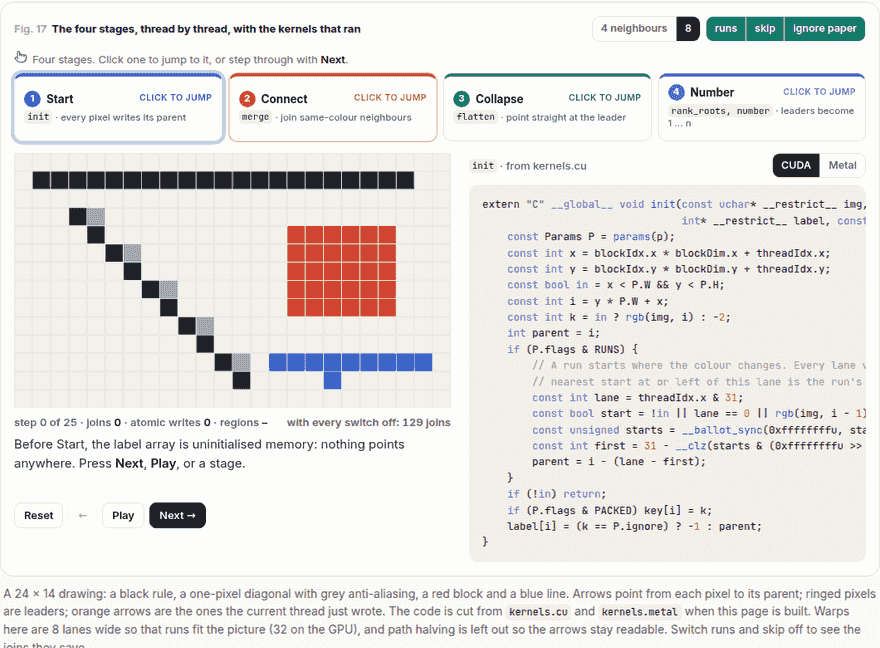Viewport: 880px width, 648px height.
Task: Jump to the Connect stage card
Action: point(333,108)
